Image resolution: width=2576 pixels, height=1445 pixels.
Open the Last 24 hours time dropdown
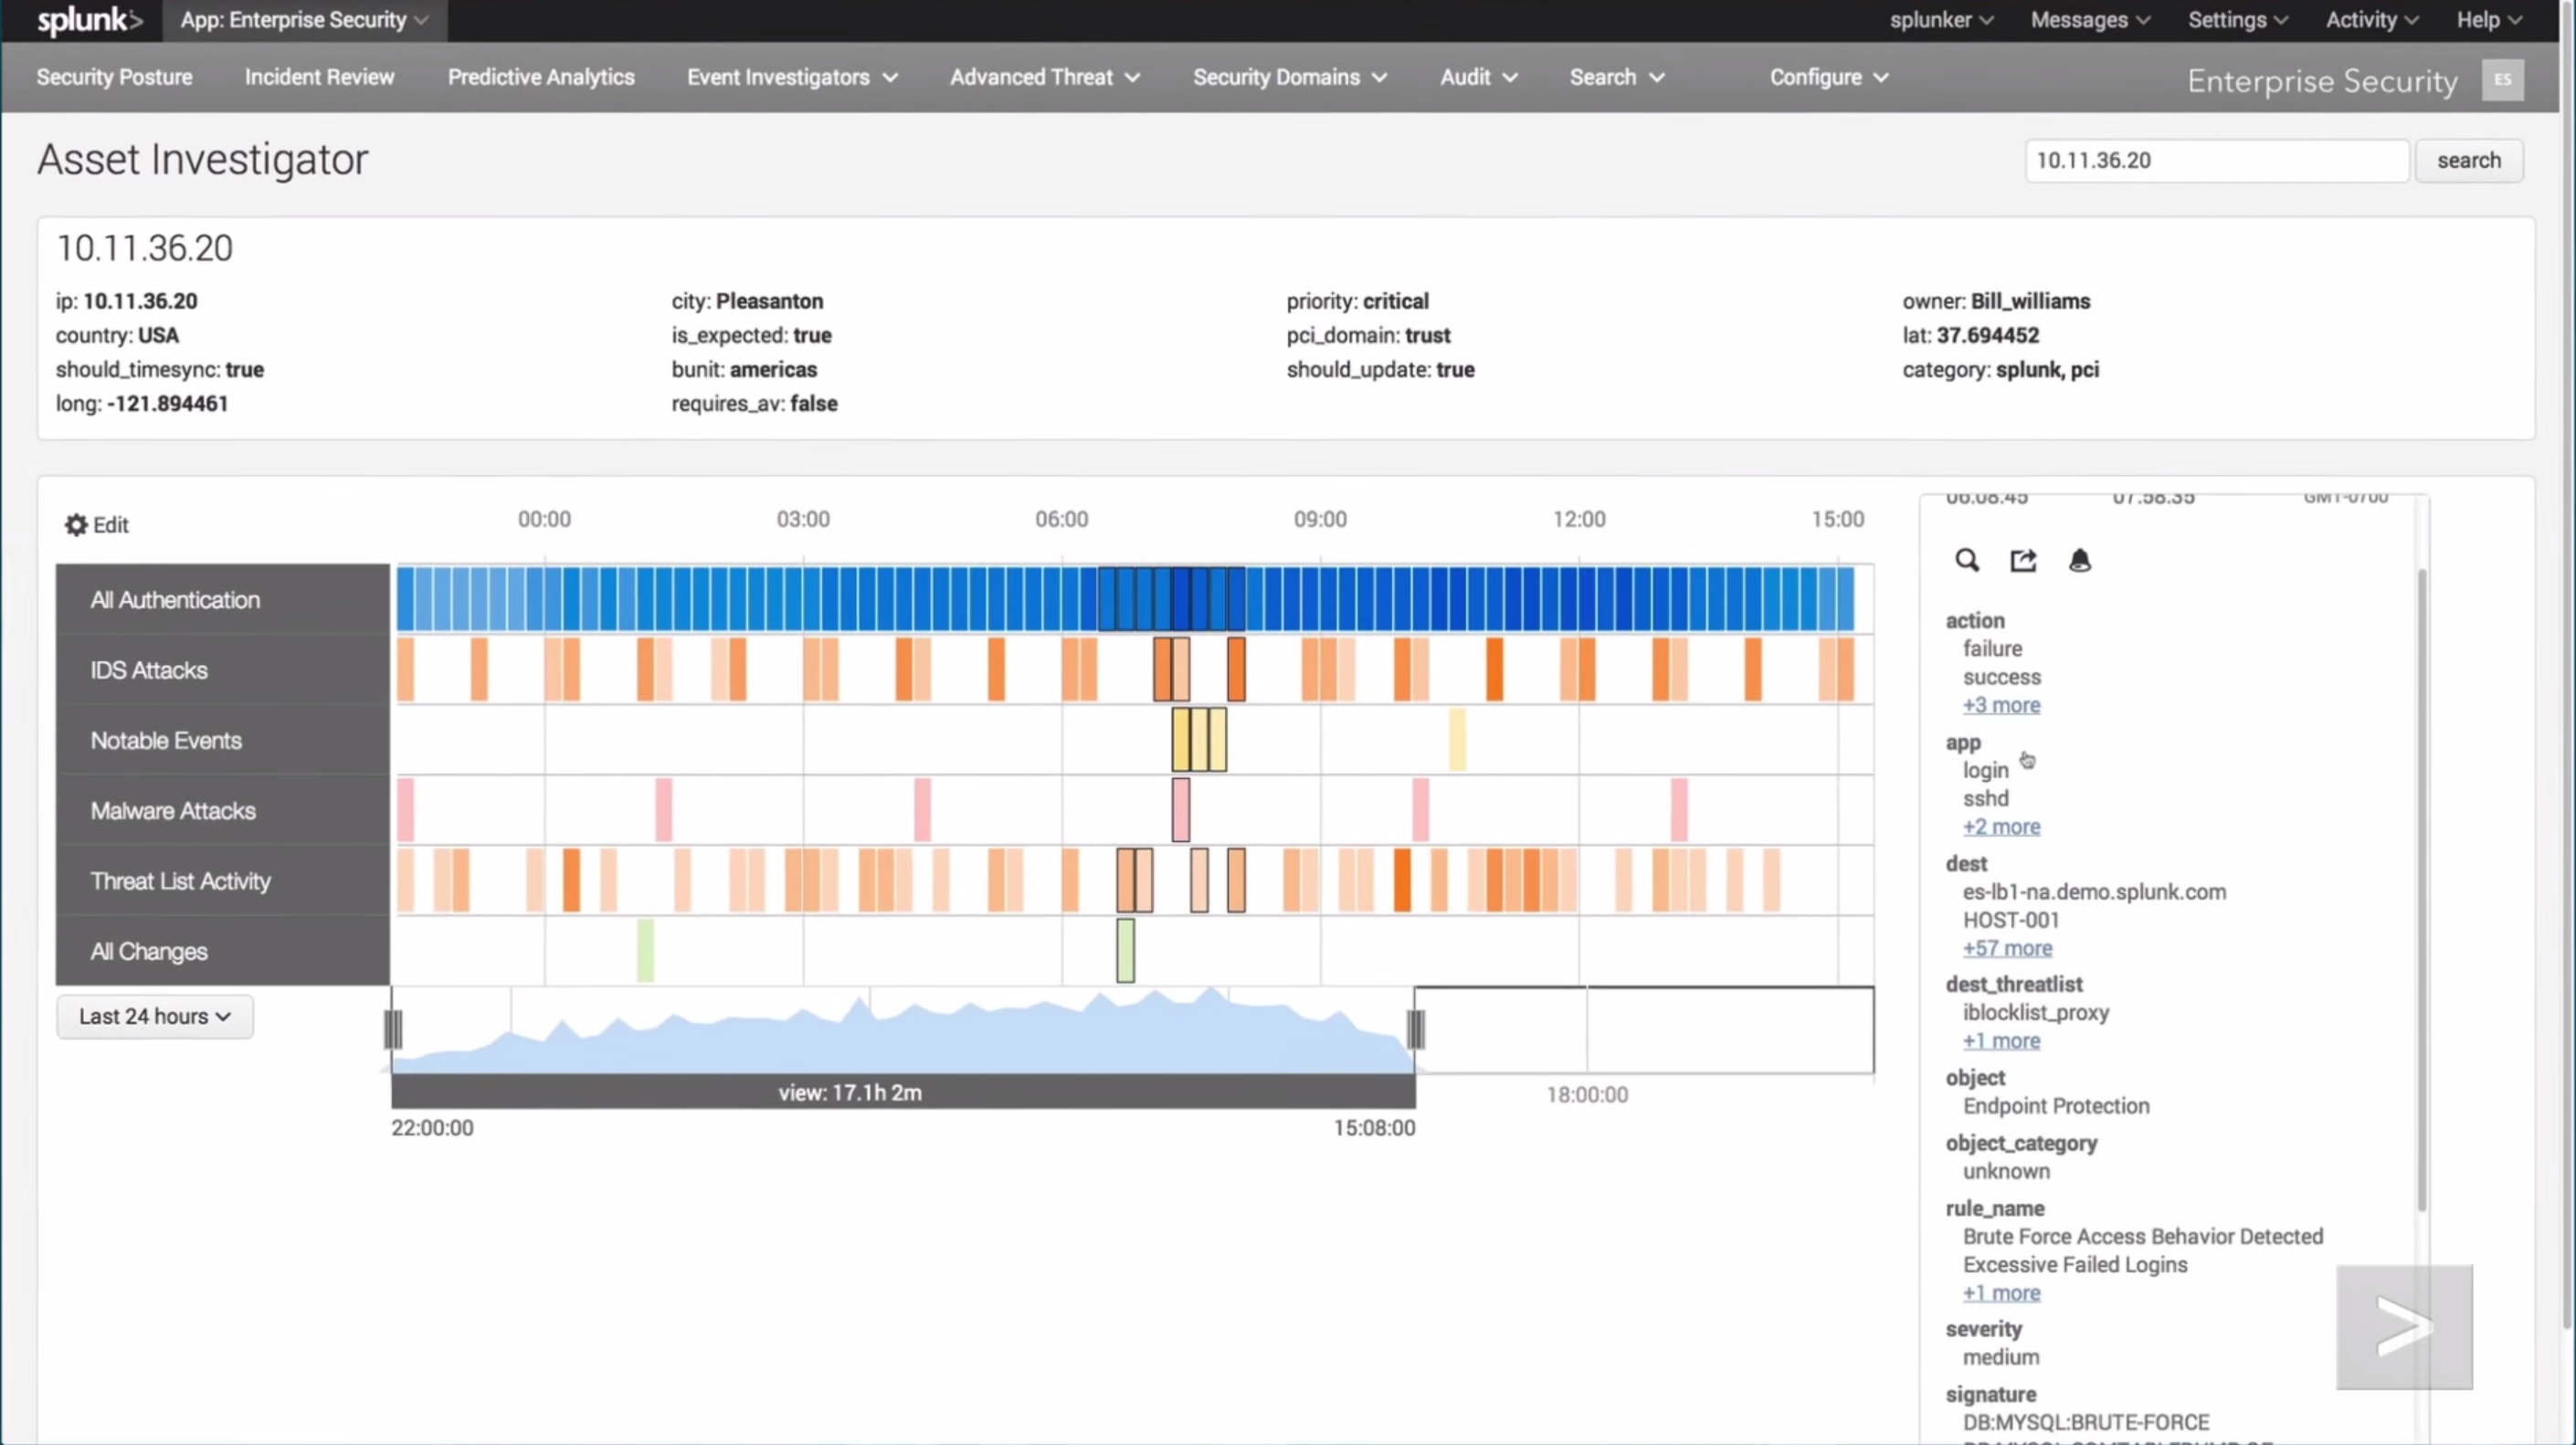coord(155,1016)
